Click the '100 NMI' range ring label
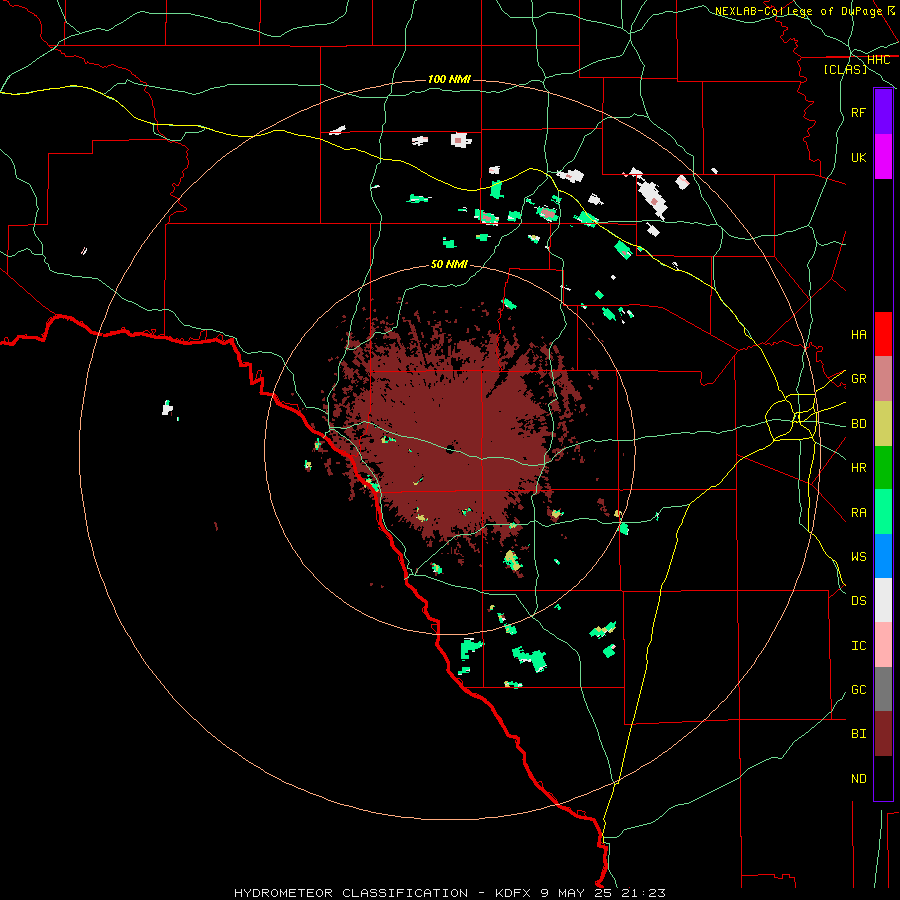Image resolution: width=900 pixels, height=900 pixels. pyautogui.click(x=449, y=79)
